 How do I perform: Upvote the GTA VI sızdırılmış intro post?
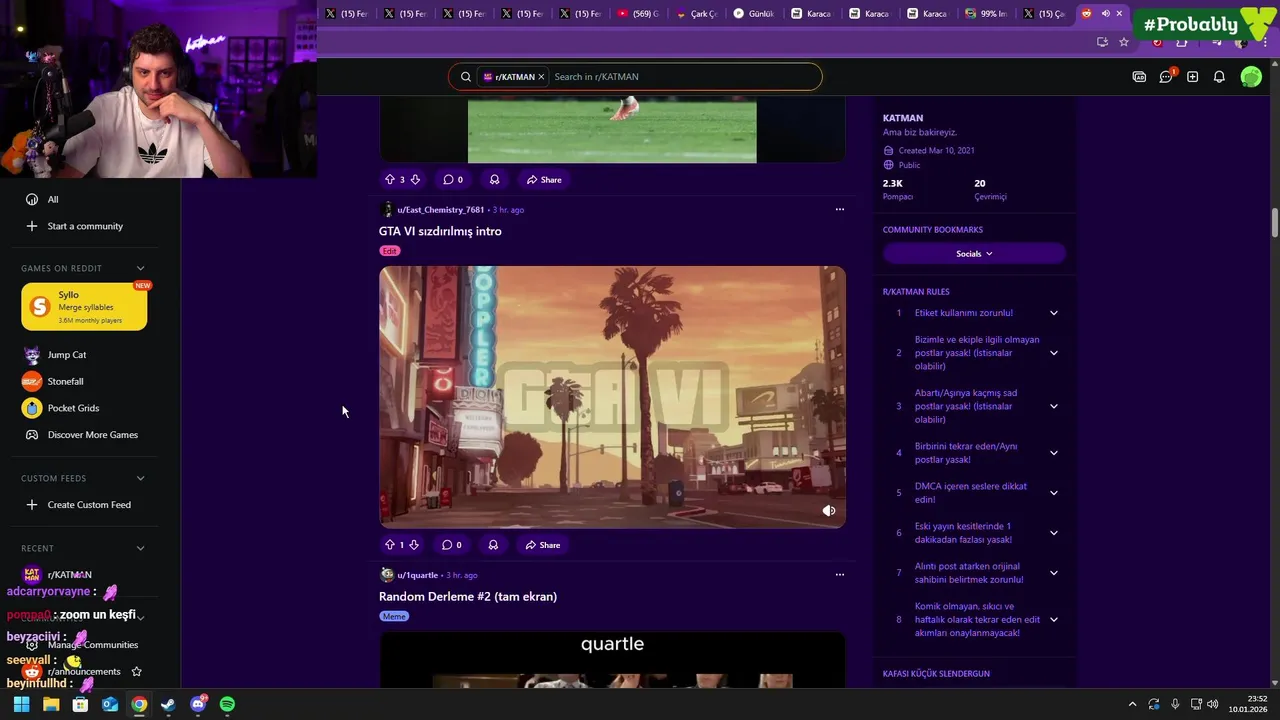coord(390,545)
